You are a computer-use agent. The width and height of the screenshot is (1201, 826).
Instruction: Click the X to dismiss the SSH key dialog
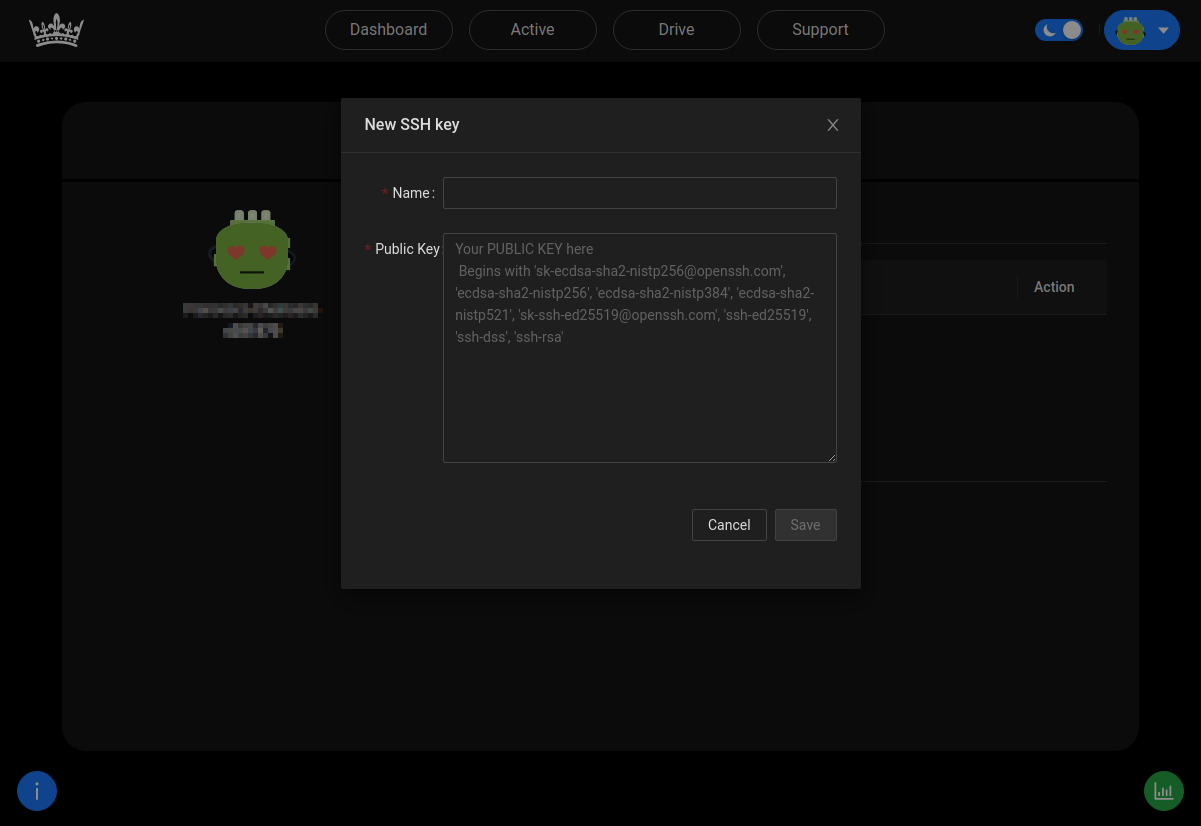pos(832,125)
